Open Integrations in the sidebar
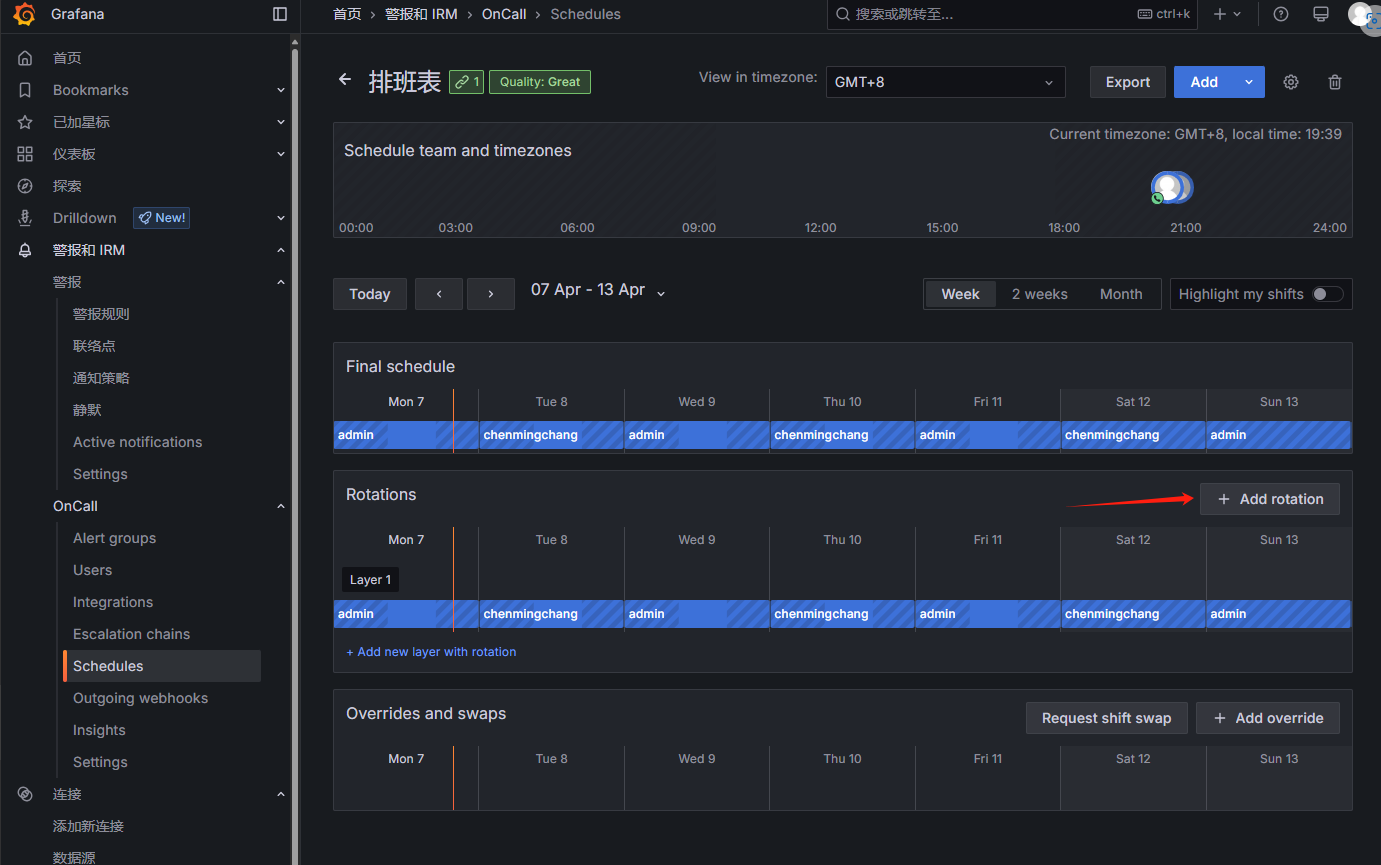Screen dimensions: 1381x865 pos(113,602)
